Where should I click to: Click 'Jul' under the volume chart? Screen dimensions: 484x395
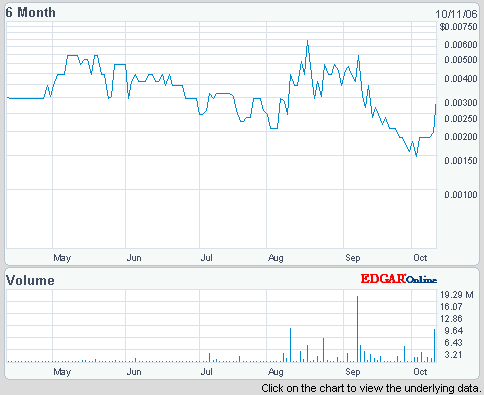coord(207,372)
